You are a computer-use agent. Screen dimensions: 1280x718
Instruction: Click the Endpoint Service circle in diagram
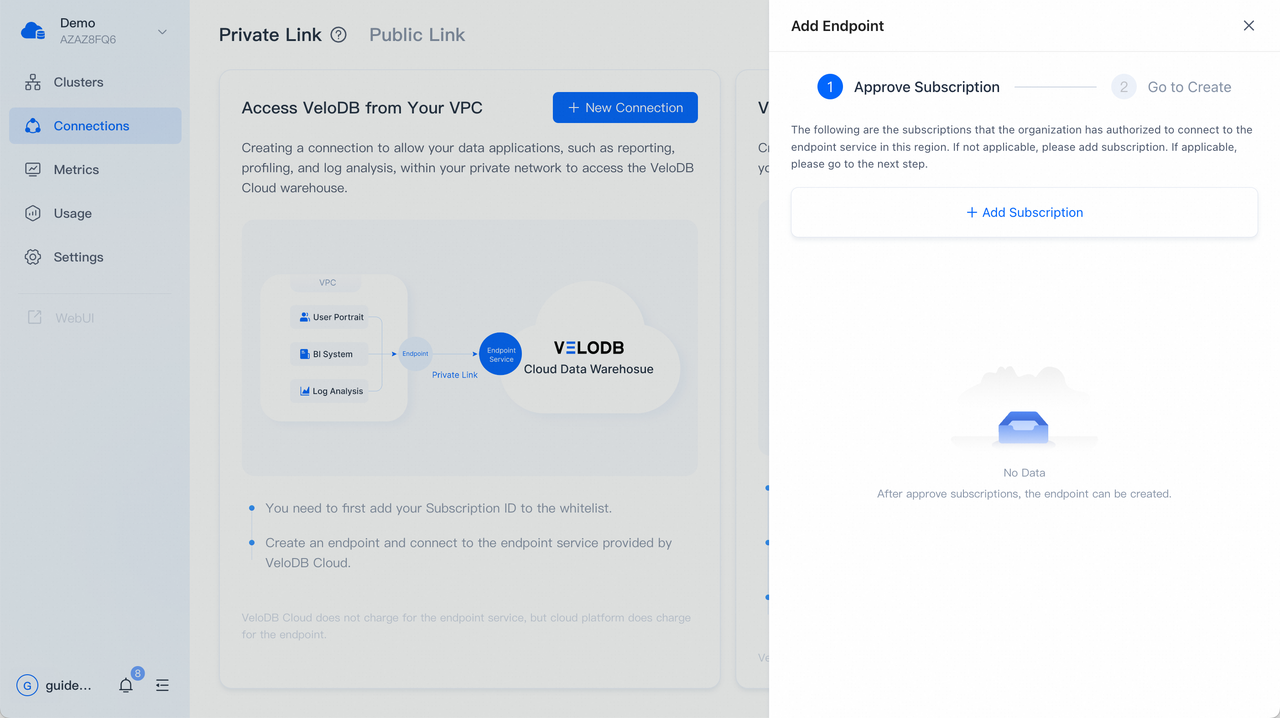point(501,354)
